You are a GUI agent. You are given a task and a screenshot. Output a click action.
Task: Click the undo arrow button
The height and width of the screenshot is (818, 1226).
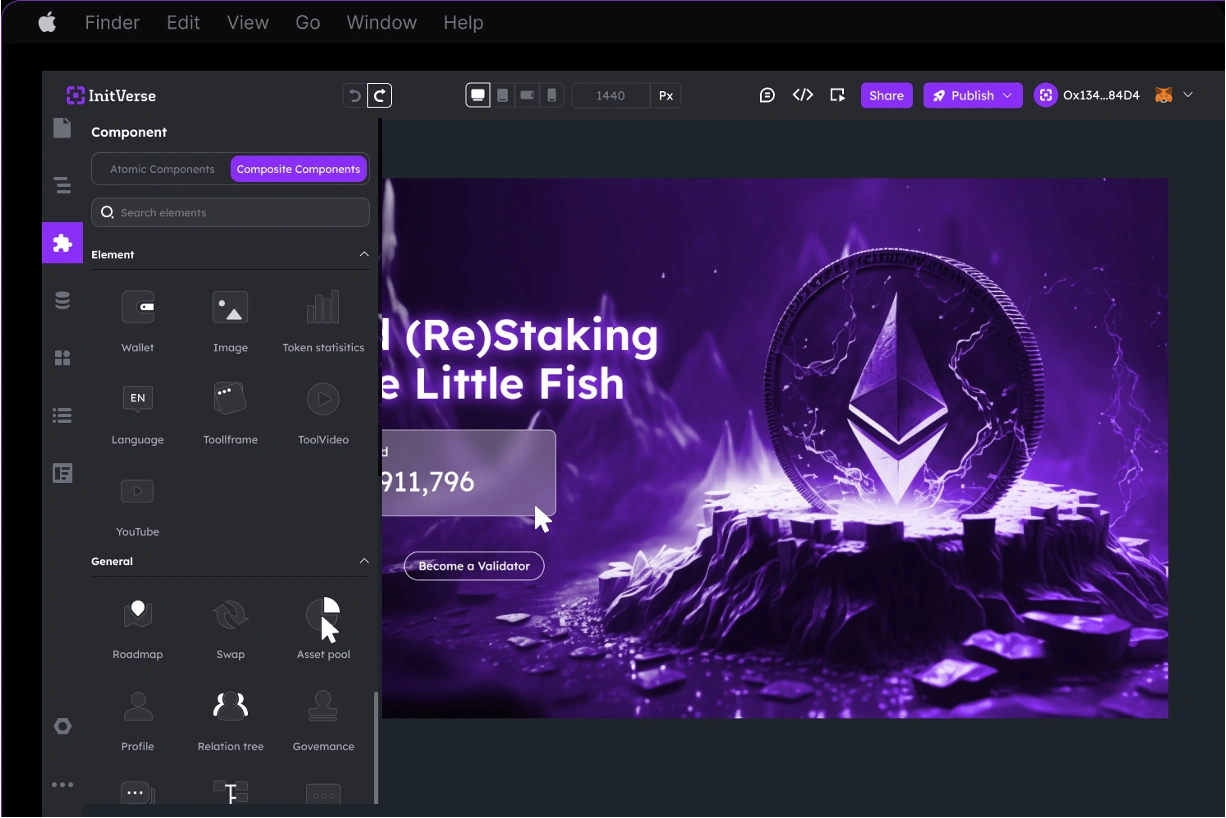coord(354,96)
